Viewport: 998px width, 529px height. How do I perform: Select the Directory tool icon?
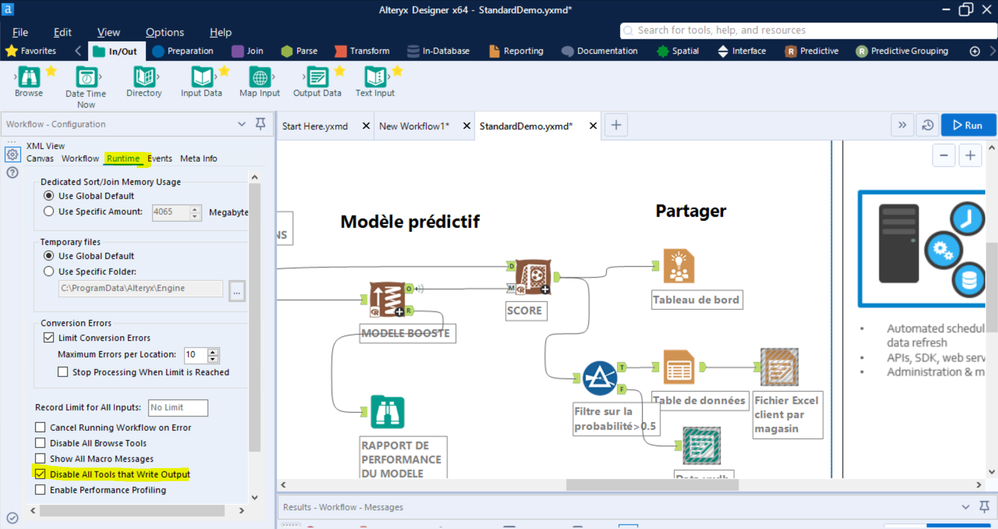pyautogui.click(x=144, y=78)
